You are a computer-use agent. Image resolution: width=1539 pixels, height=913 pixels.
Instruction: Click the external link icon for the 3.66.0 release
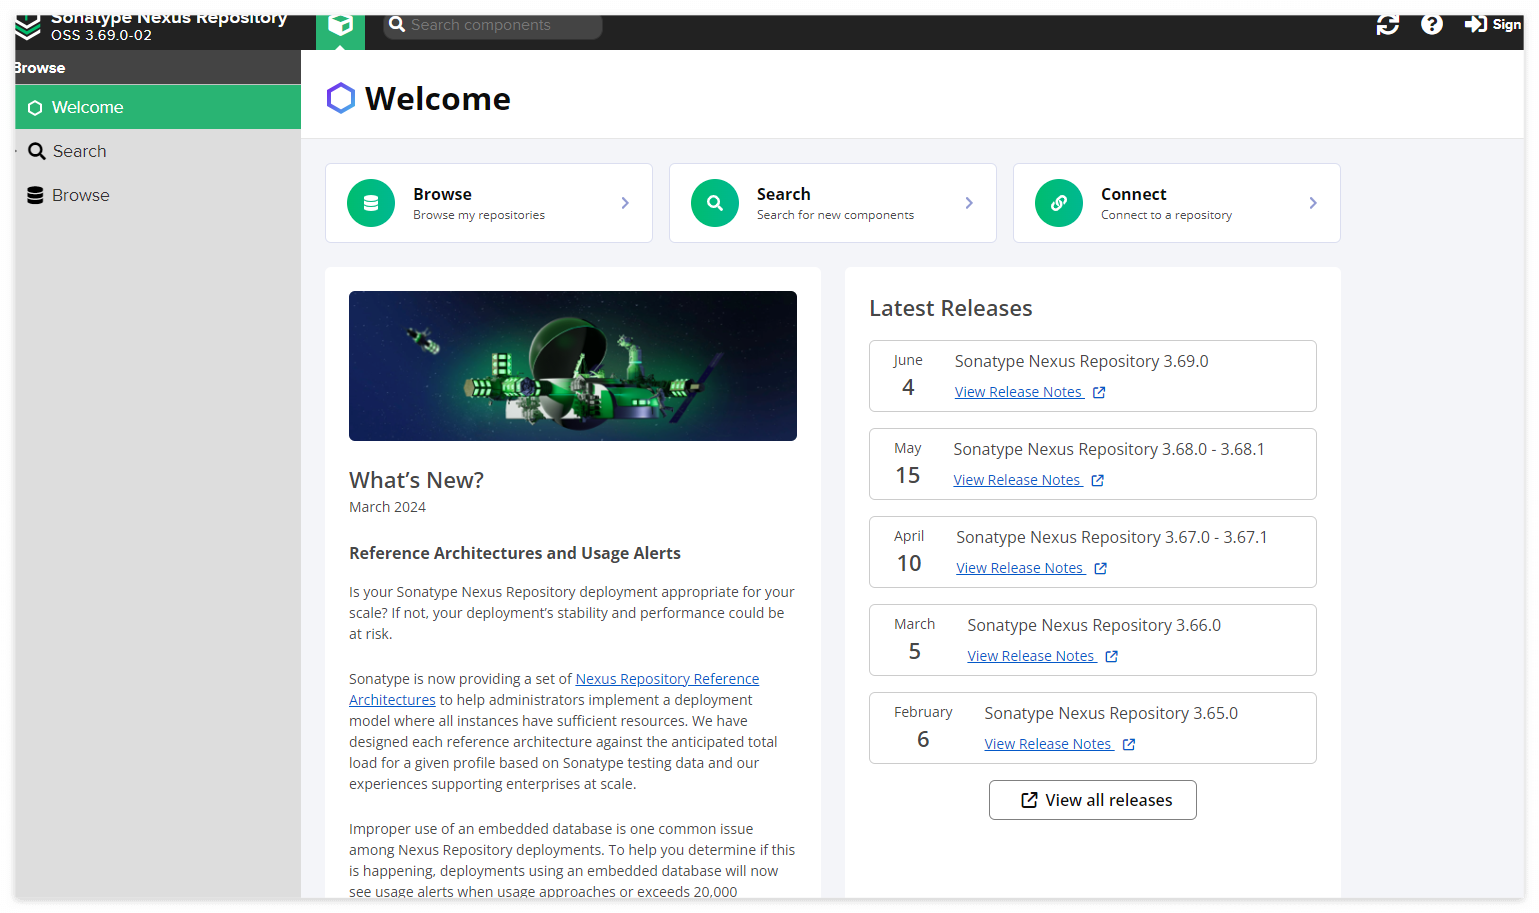coord(1112,657)
